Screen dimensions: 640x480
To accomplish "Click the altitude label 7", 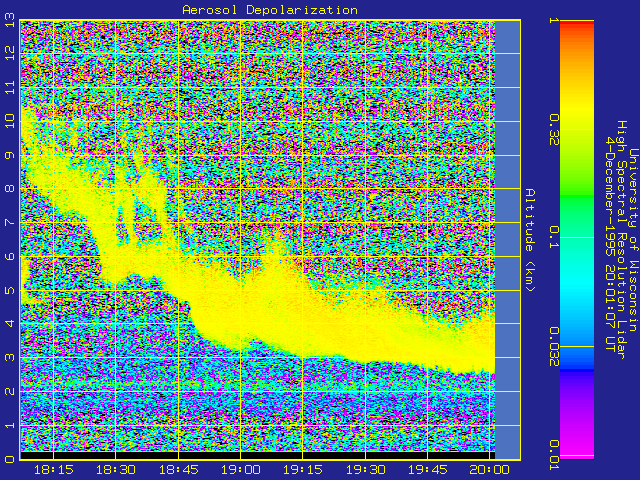I will pyautogui.click(x=10, y=223).
